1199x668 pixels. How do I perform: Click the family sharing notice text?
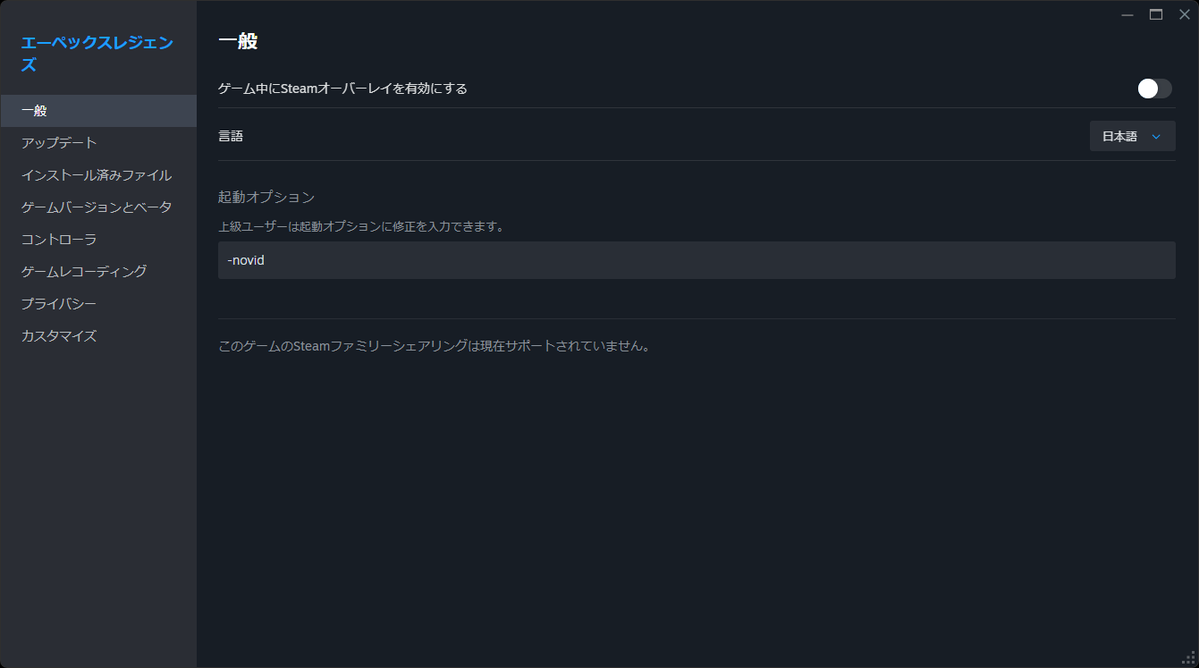coord(433,346)
